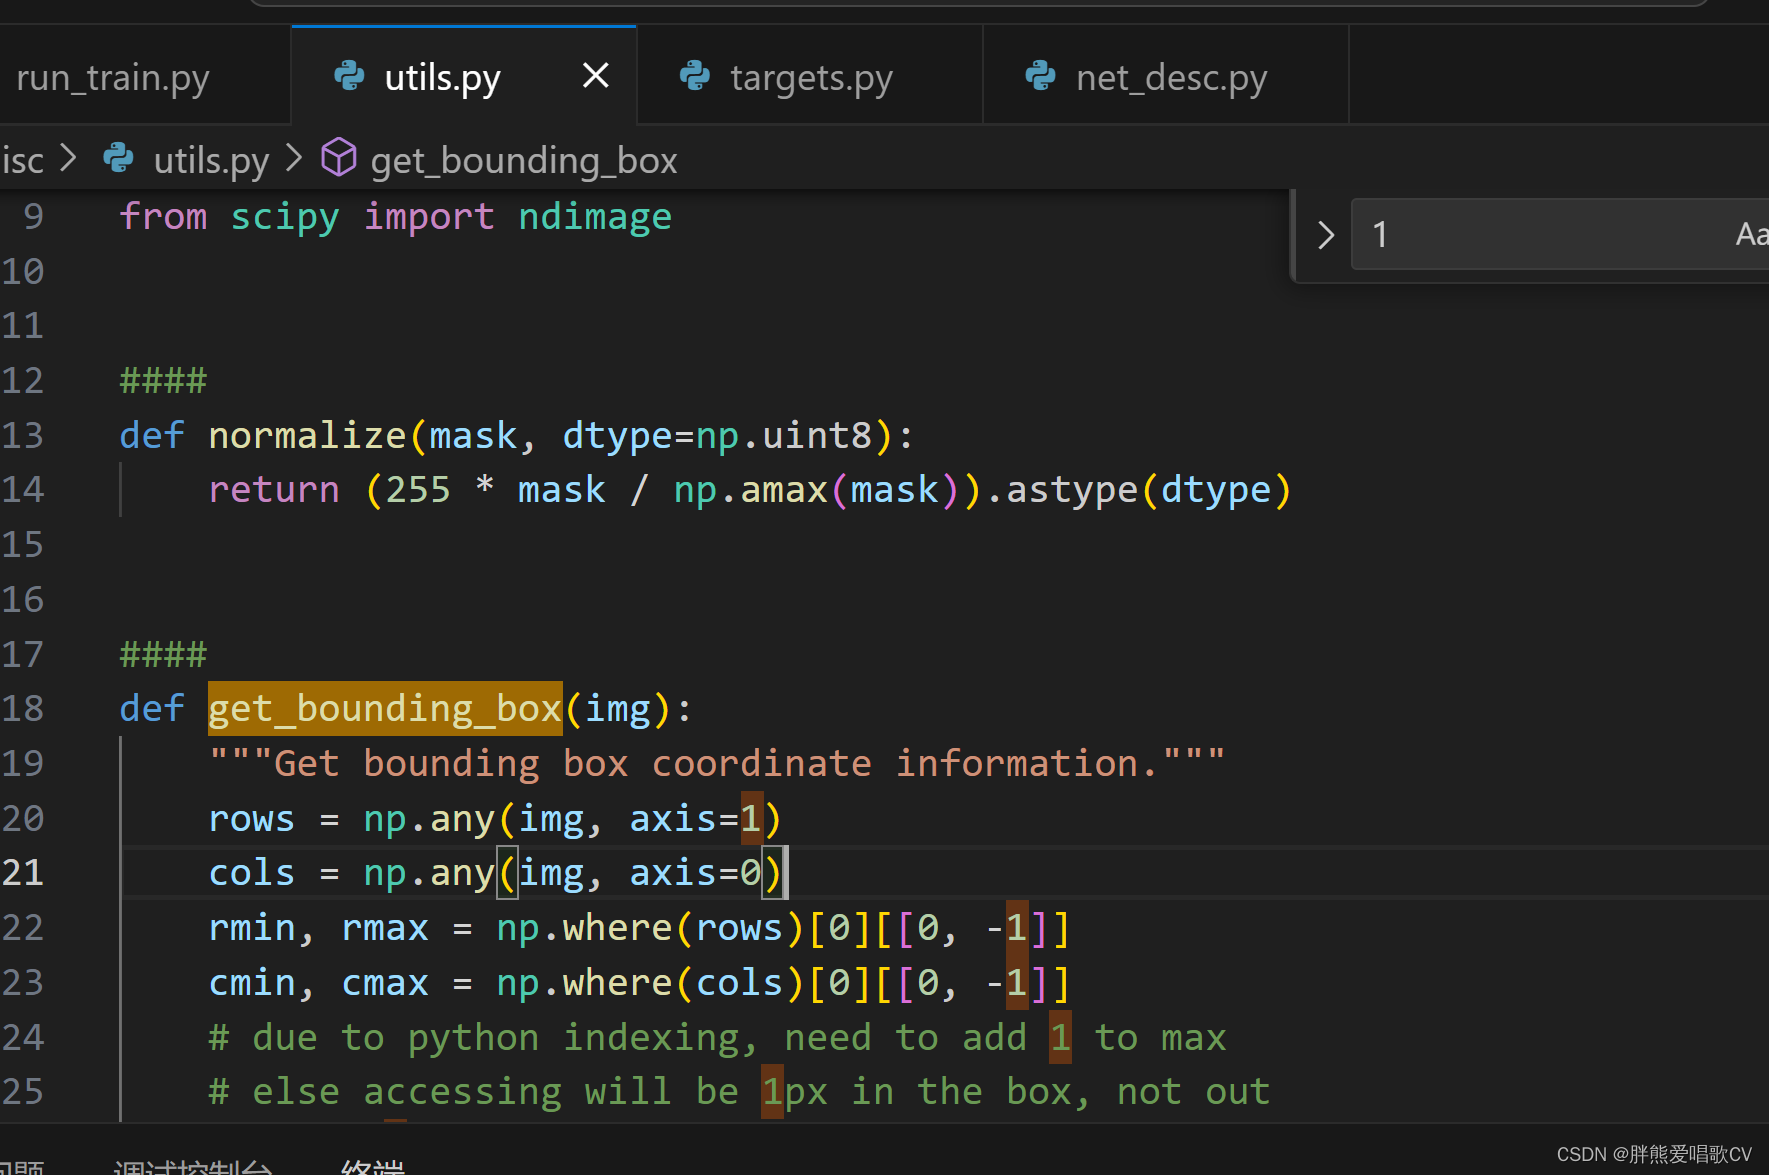Click 'np.where' on line 22

pos(584,928)
